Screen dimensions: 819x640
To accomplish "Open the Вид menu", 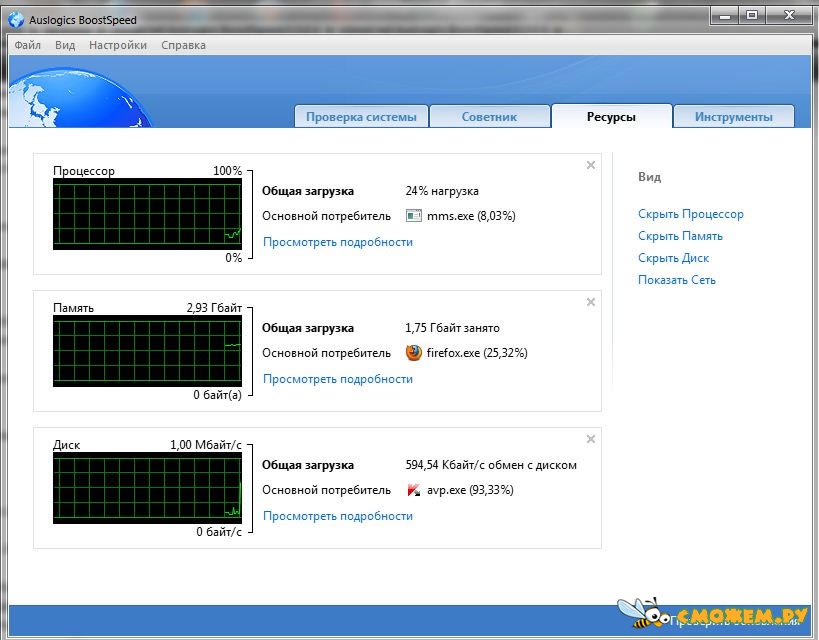I will pyautogui.click(x=65, y=45).
